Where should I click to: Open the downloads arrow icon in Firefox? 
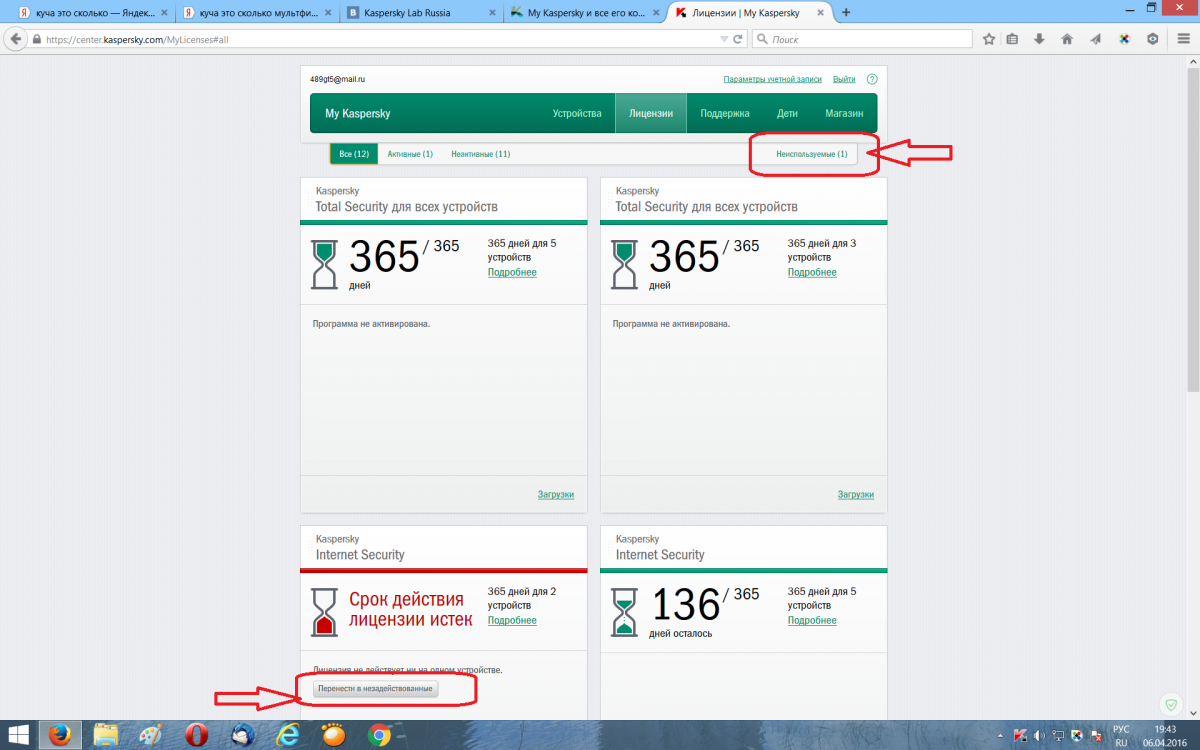[x=1040, y=39]
